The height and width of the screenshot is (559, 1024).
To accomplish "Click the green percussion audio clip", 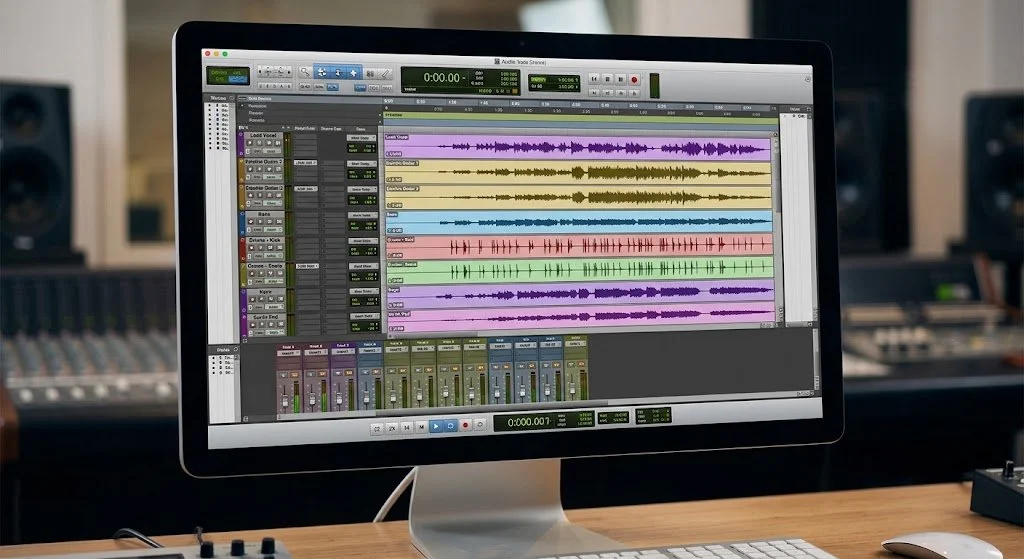I will tap(580, 269).
